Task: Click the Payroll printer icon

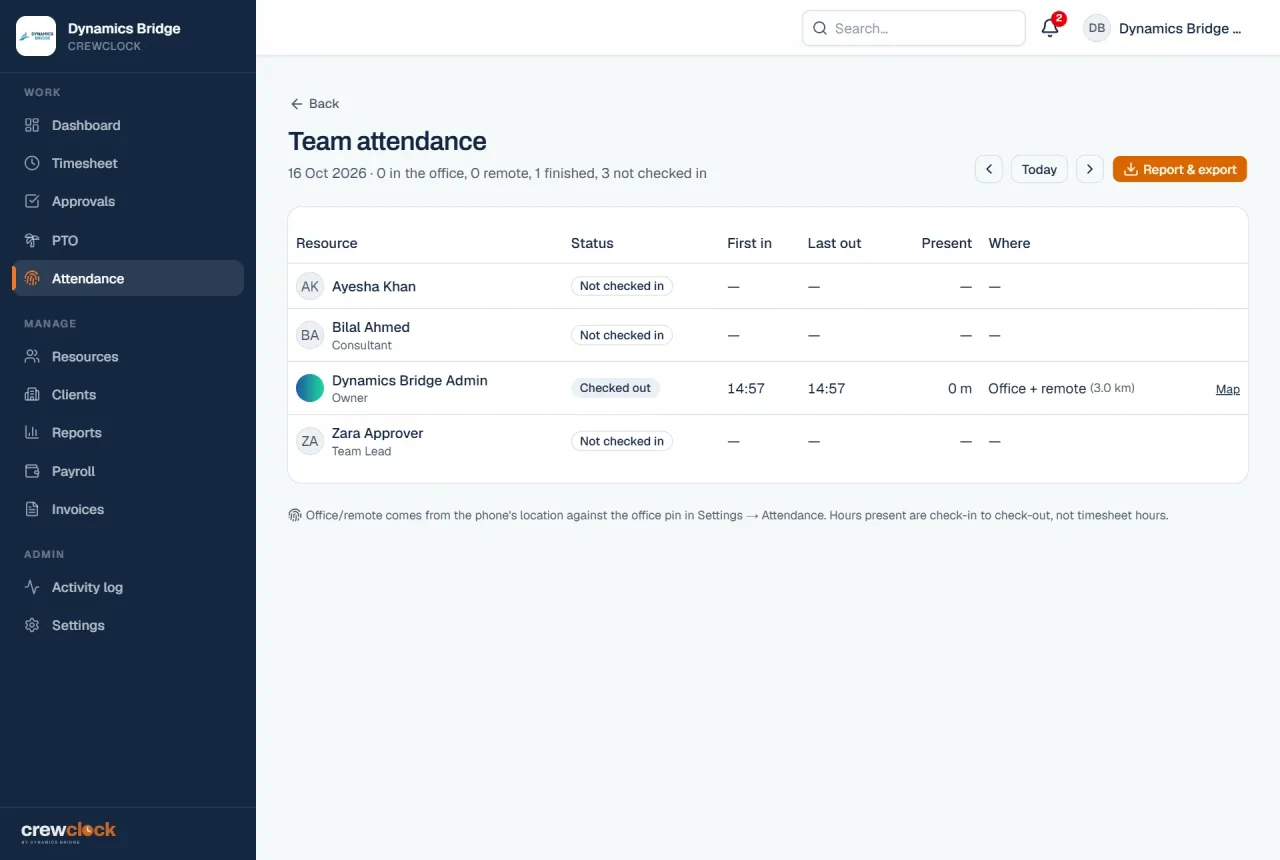Action: pos(32,471)
